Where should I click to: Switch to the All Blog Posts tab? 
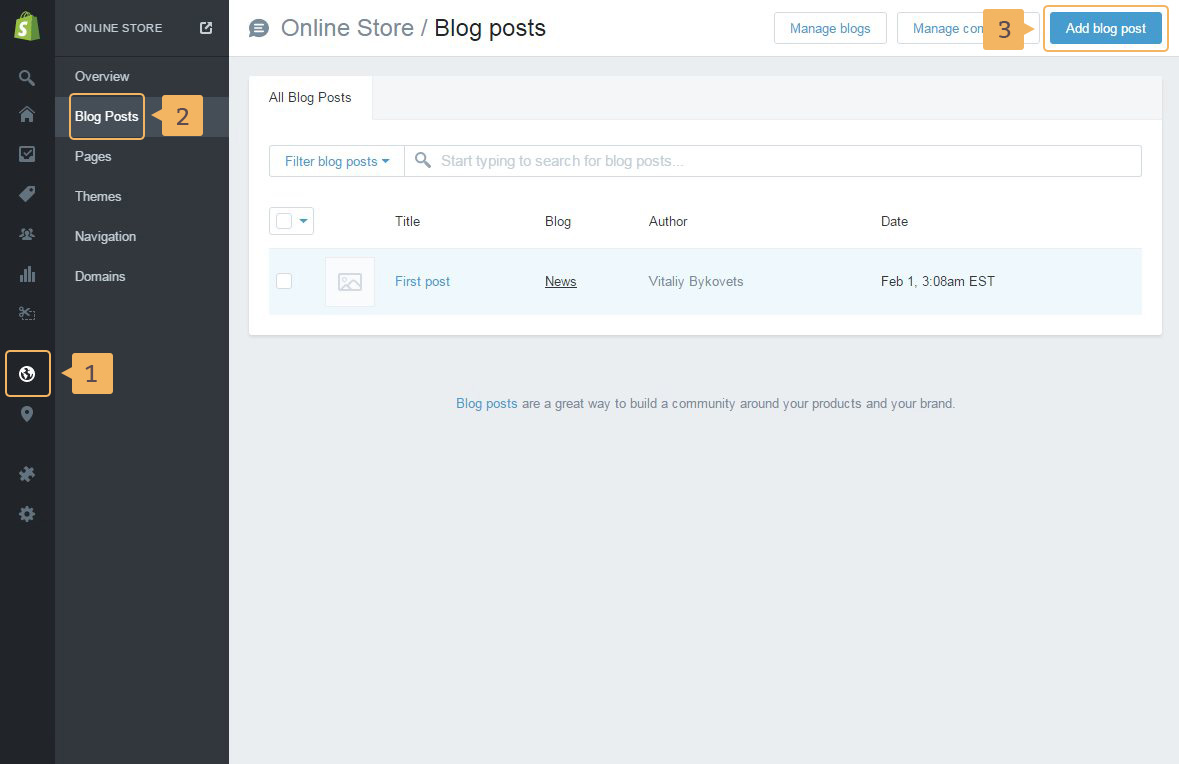pyautogui.click(x=310, y=97)
